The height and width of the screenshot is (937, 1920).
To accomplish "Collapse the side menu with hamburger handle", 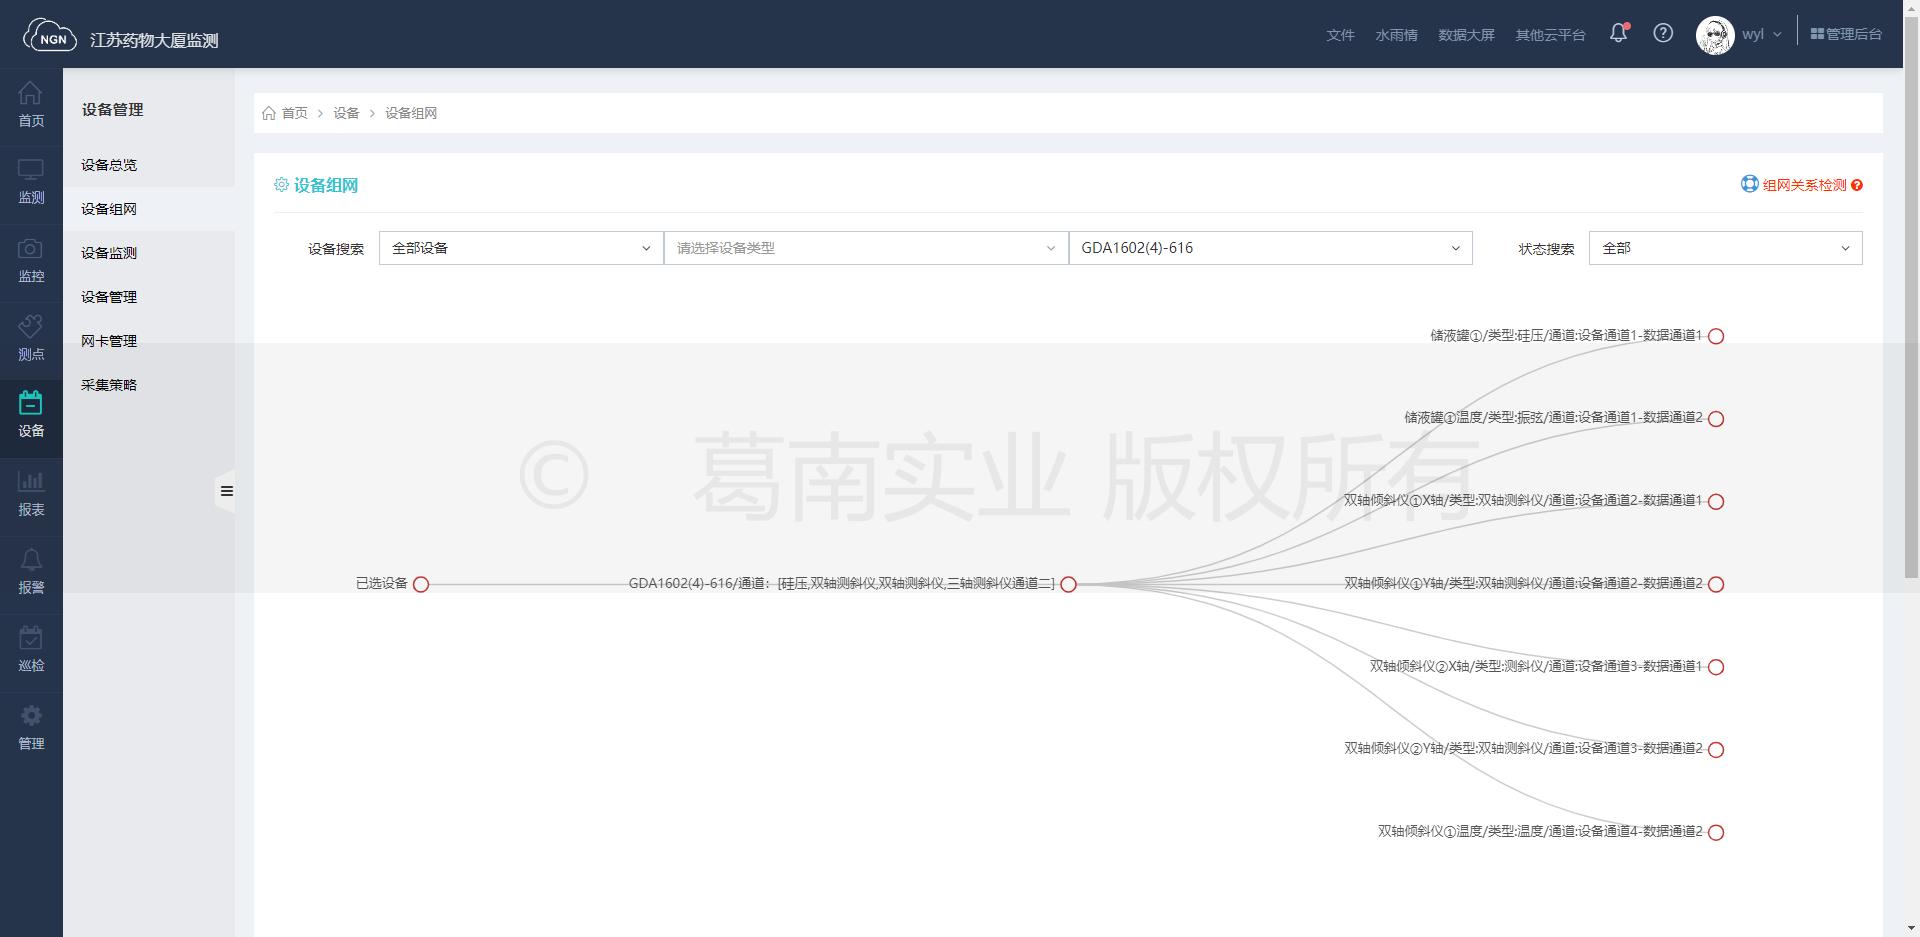I will pyautogui.click(x=226, y=491).
